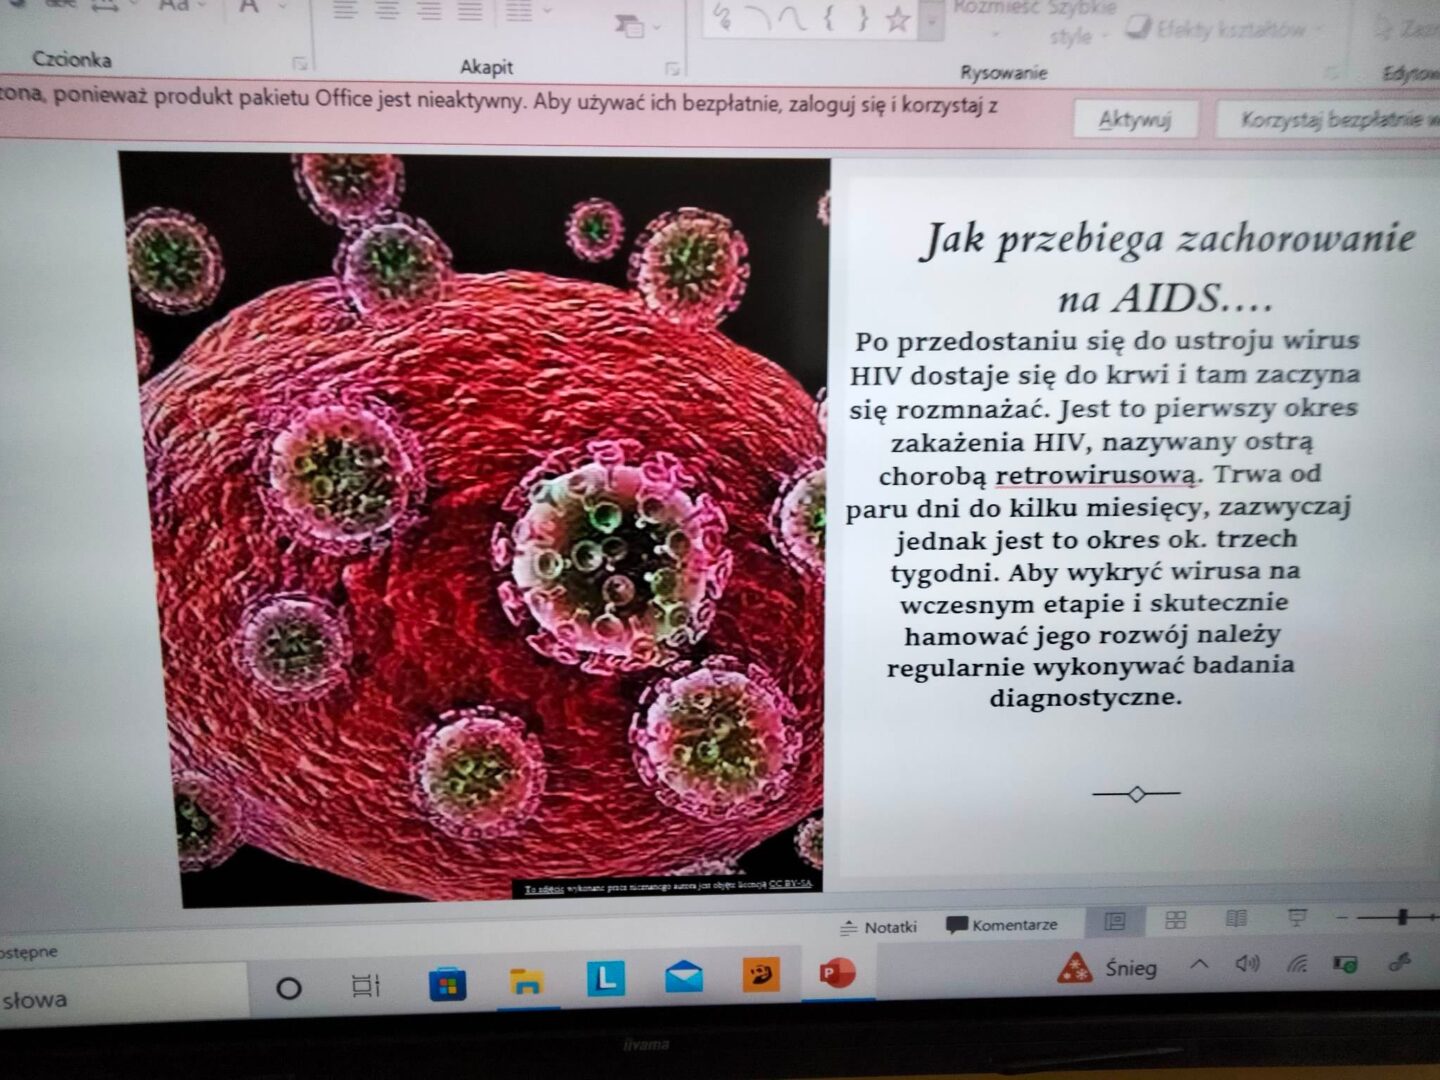This screenshot has height=1080, width=1440.
Task: Click the battery status tray icon
Action: [1346, 964]
